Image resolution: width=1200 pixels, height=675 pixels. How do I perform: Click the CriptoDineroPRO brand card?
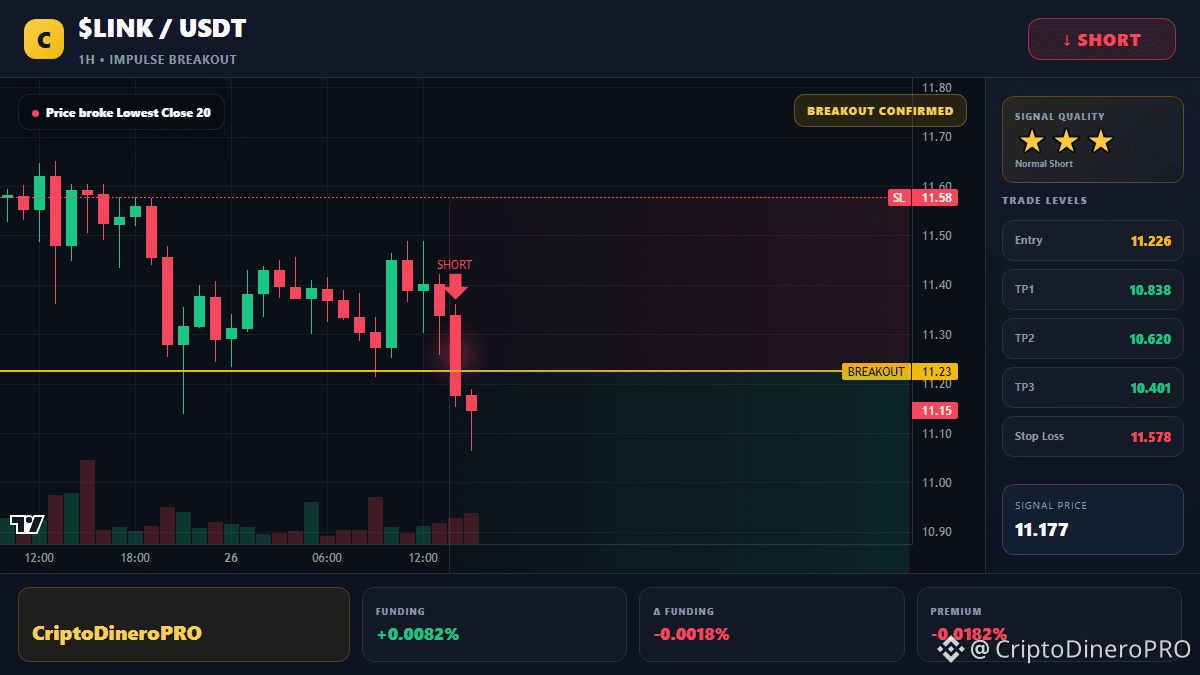(x=184, y=624)
